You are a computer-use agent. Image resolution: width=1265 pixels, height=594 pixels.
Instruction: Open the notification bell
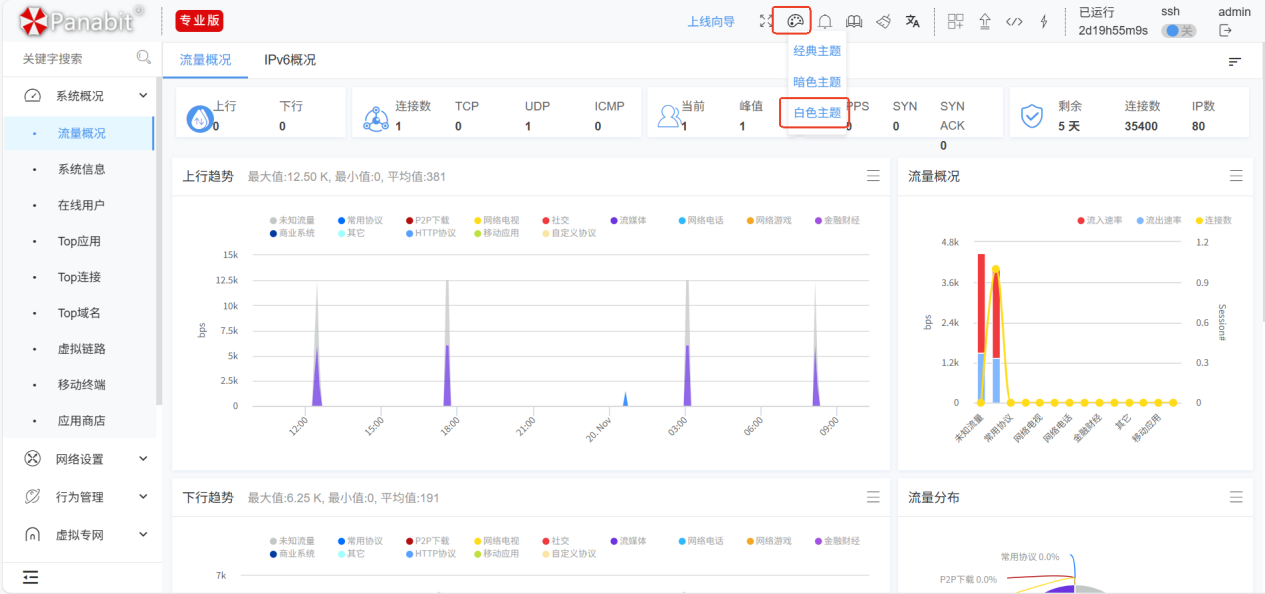point(825,21)
